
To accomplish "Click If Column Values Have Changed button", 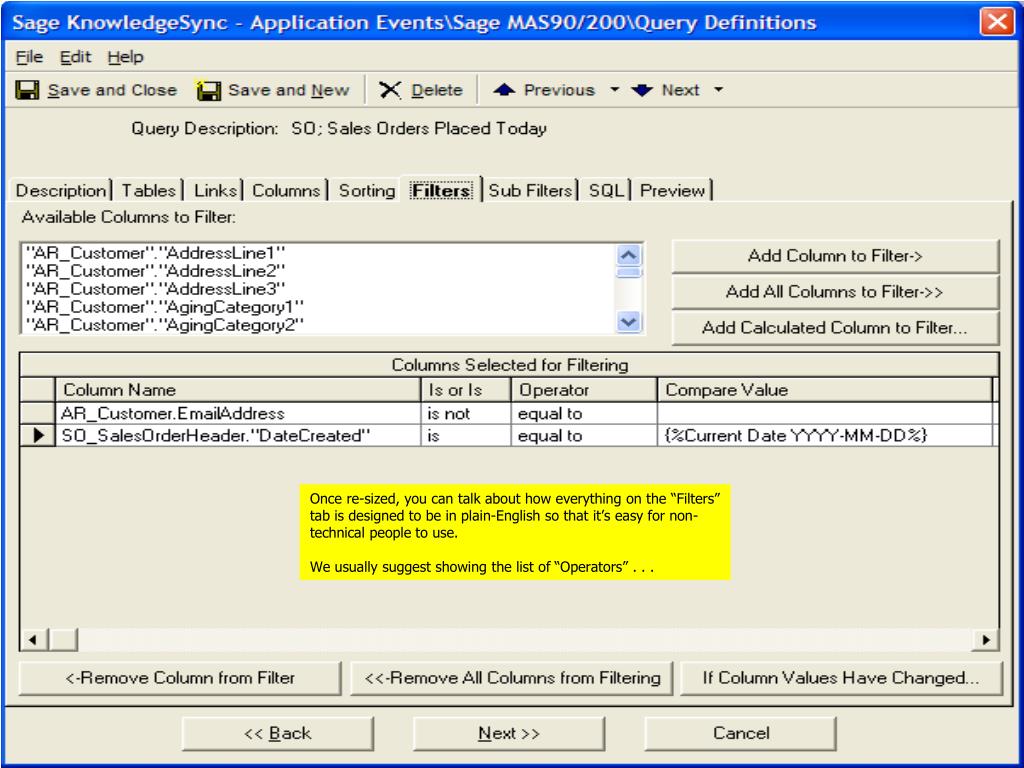I will click(x=841, y=678).
